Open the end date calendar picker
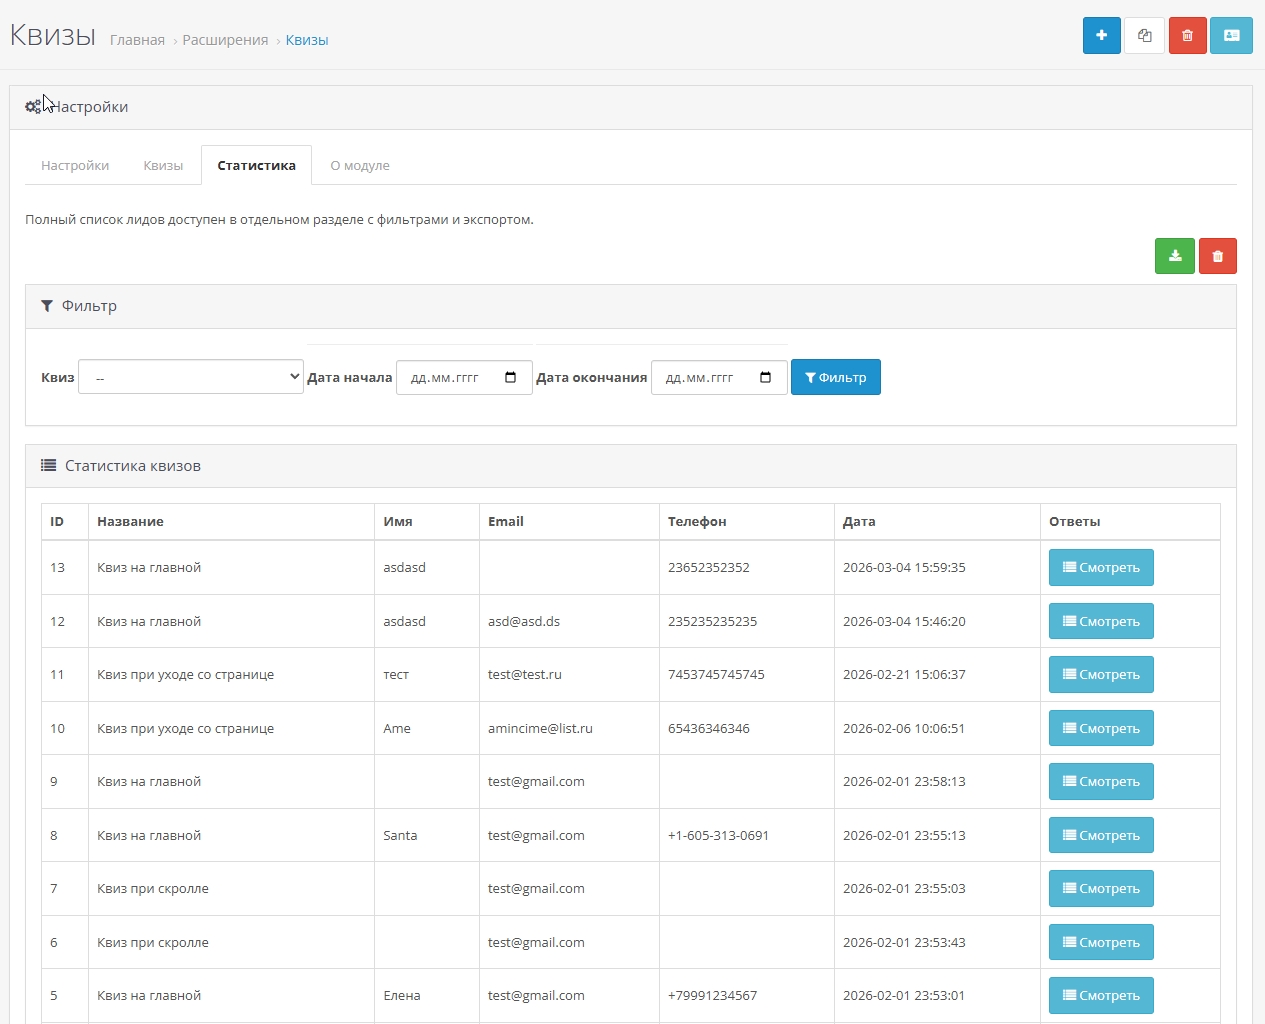Image resolution: width=1265 pixels, height=1024 pixels. (x=766, y=378)
